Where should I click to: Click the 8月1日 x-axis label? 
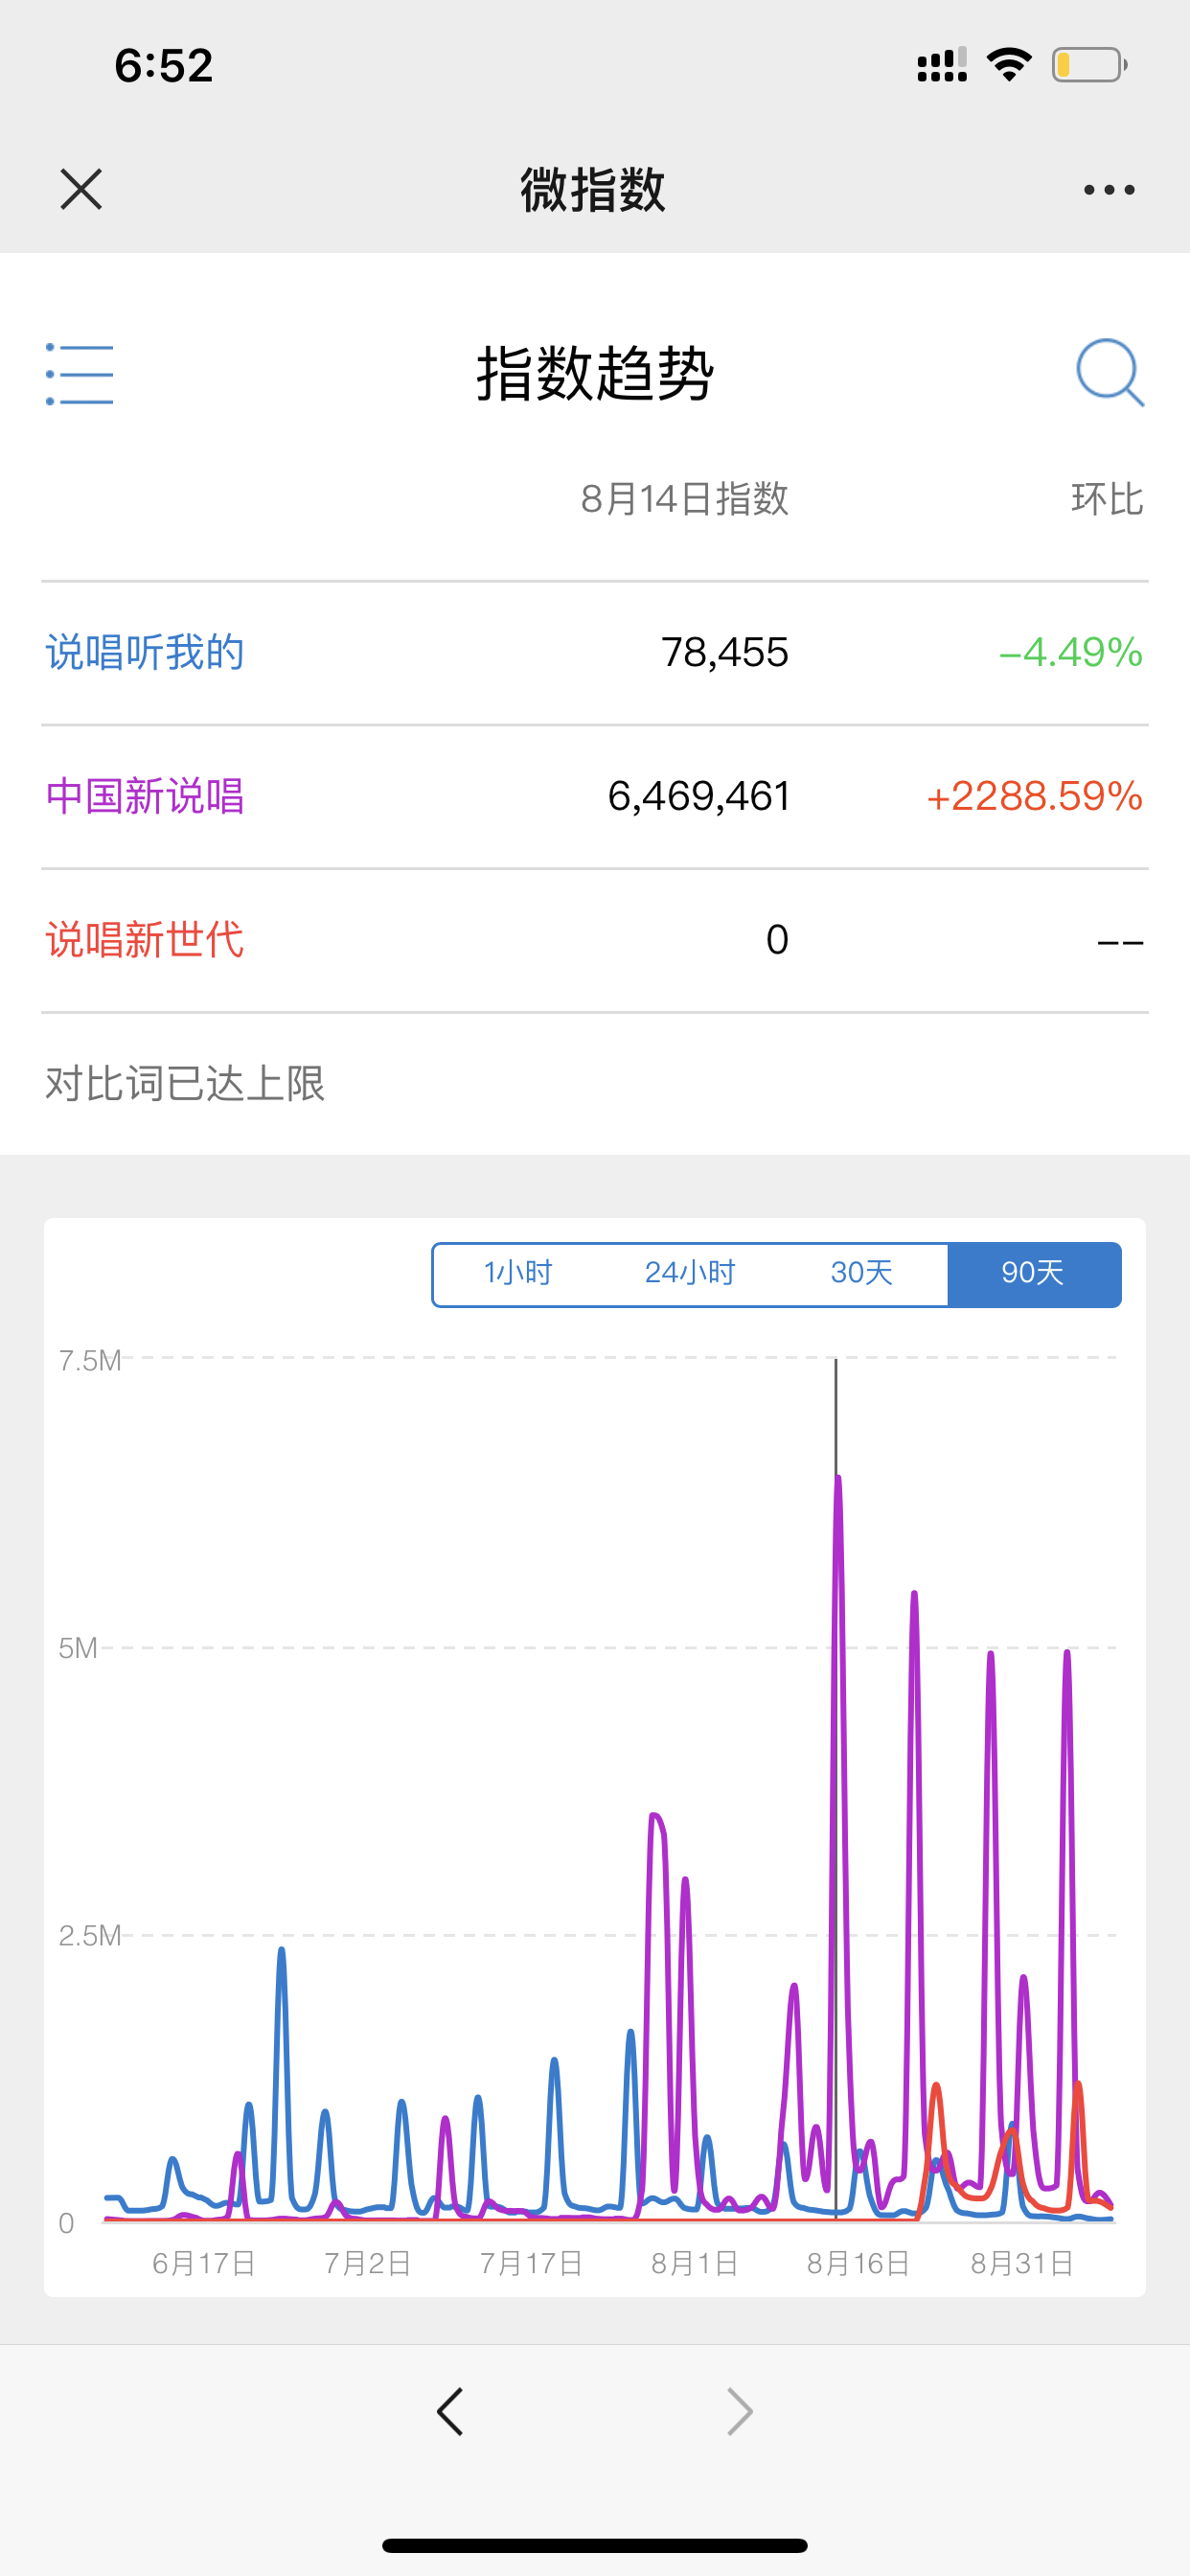pyautogui.click(x=695, y=2263)
